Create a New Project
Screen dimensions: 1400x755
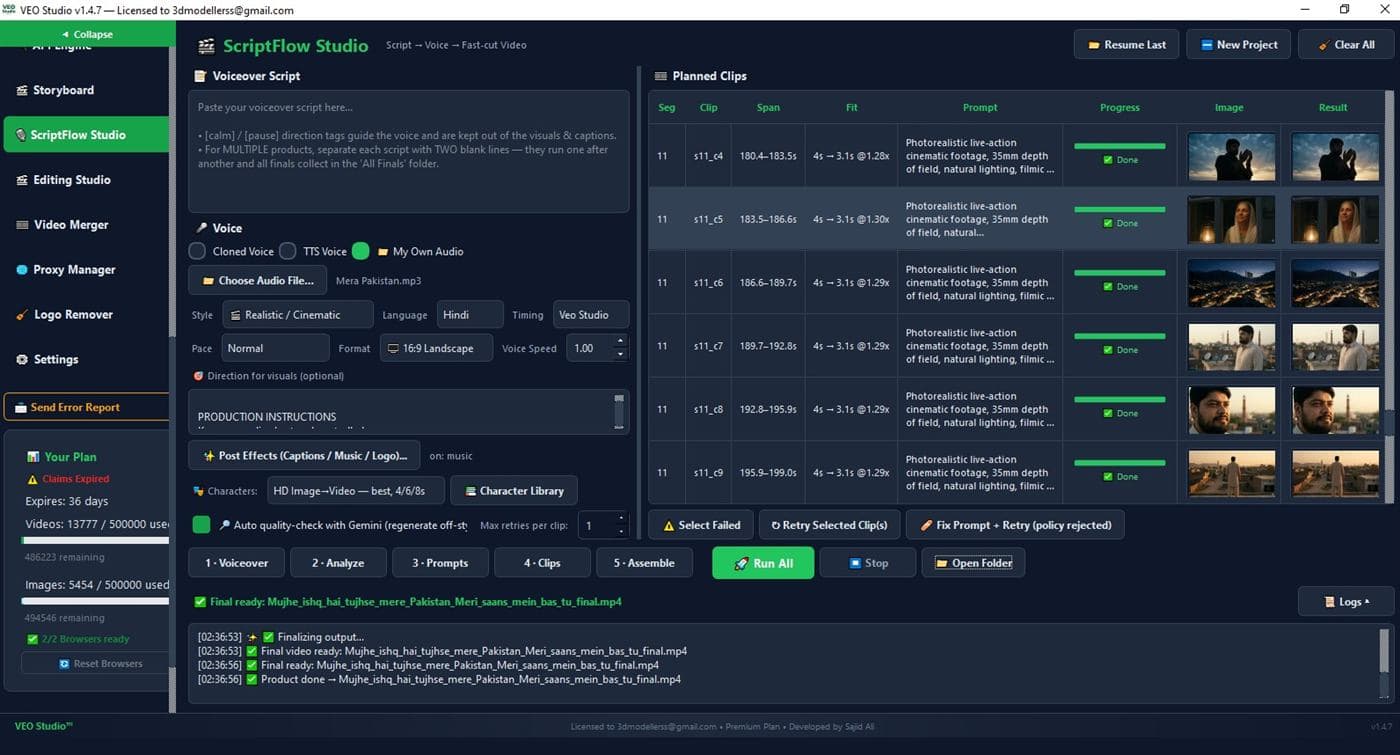coord(1238,45)
